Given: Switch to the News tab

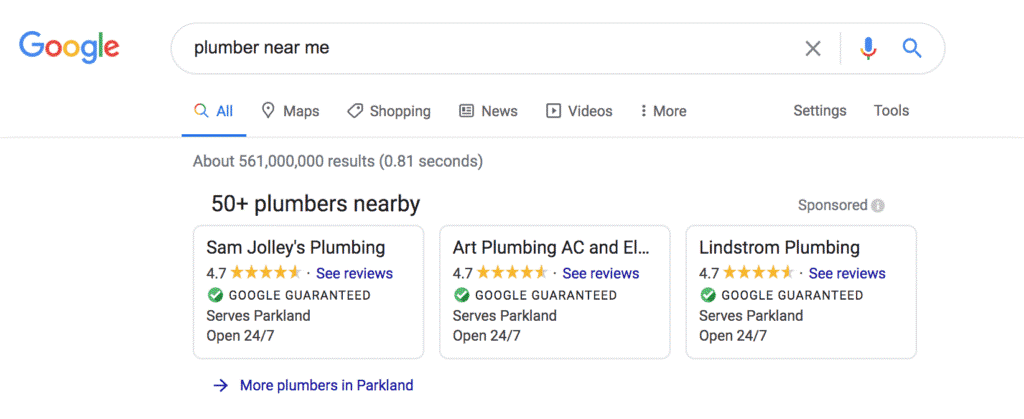Looking at the screenshot, I should 488,111.
